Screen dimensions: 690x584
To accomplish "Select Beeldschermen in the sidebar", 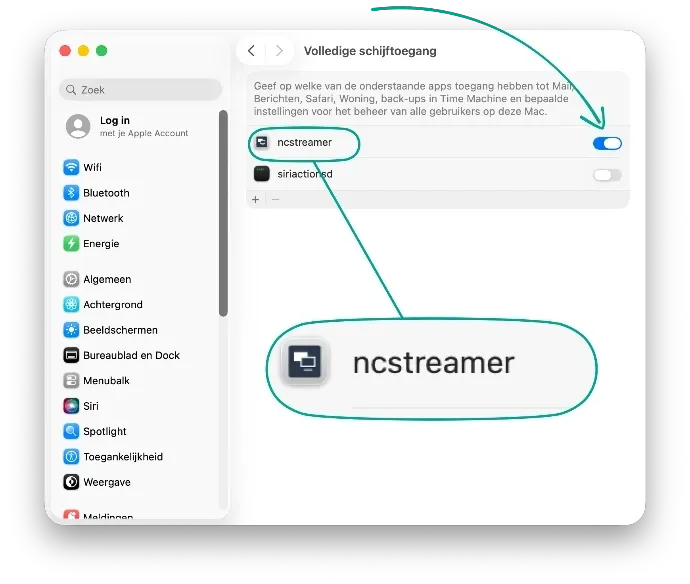I will coord(120,330).
